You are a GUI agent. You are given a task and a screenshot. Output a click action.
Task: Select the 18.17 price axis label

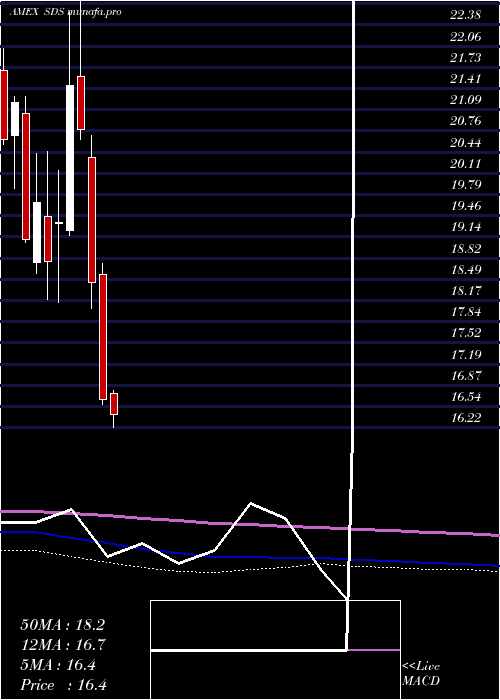(466, 291)
